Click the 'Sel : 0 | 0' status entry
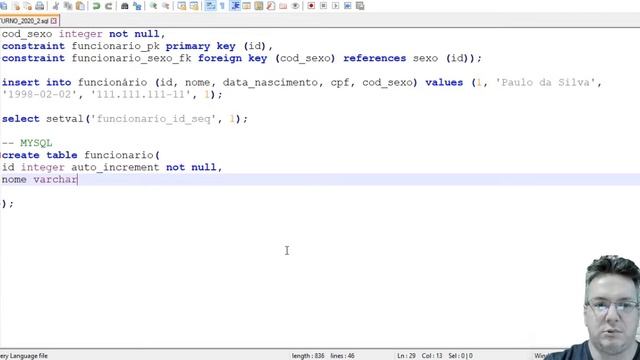The width and height of the screenshot is (640, 360). click(460, 356)
